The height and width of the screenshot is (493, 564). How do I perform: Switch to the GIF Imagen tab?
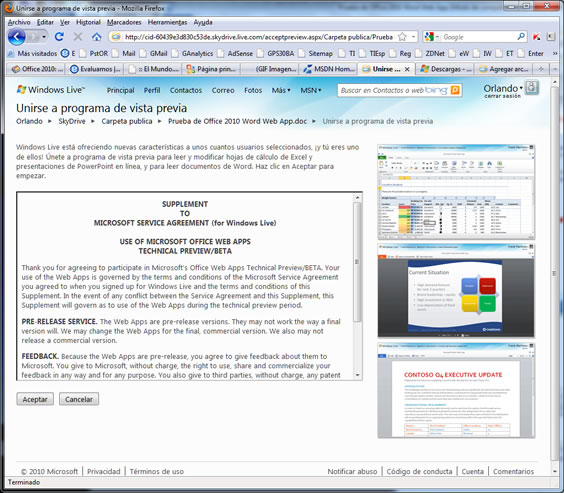point(270,69)
